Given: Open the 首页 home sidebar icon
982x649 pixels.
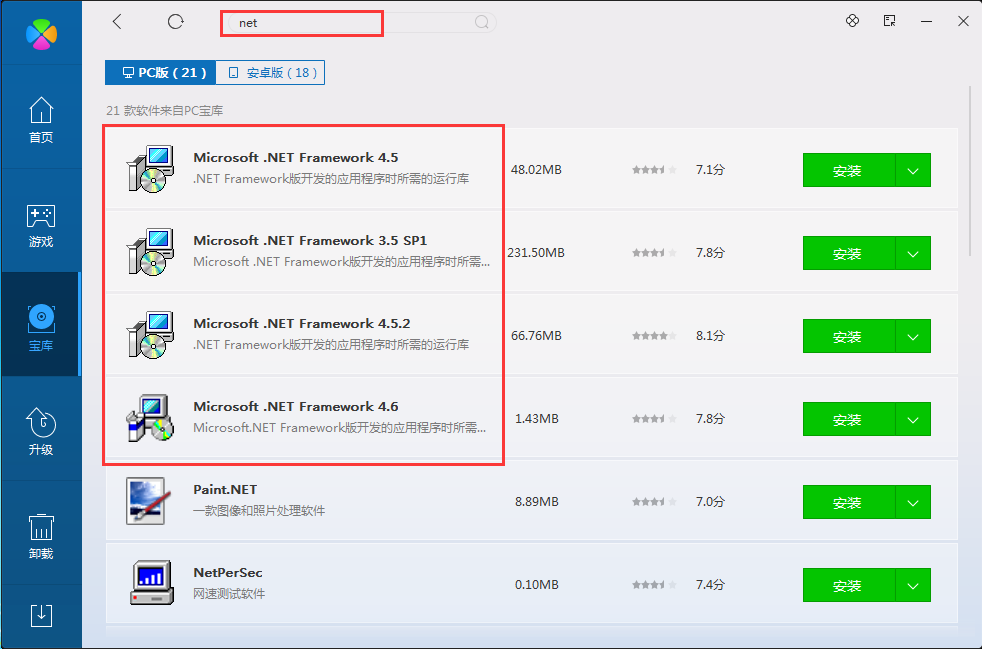Looking at the screenshot, I should [41, 120].
